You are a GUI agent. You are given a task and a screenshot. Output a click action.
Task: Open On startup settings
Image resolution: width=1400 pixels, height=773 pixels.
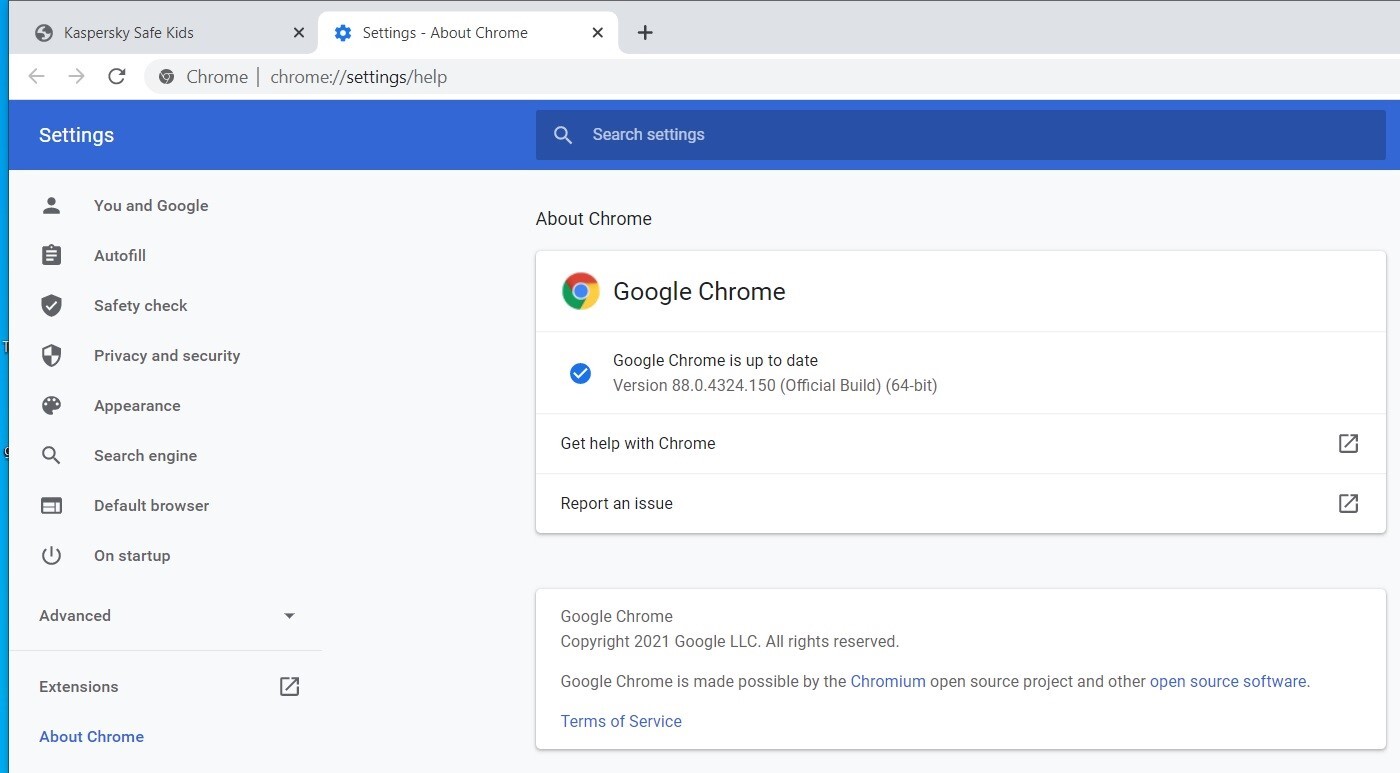(132, 555)
